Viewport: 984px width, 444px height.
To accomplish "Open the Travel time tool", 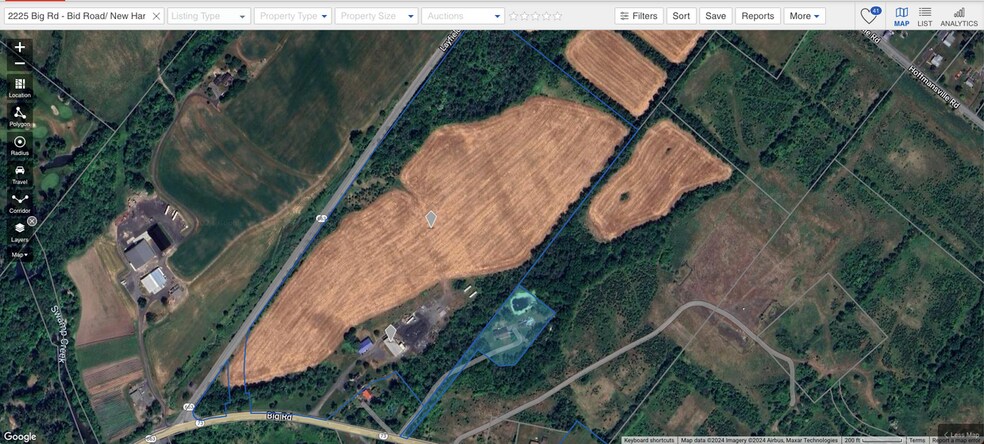I will [x=19, y=174].
